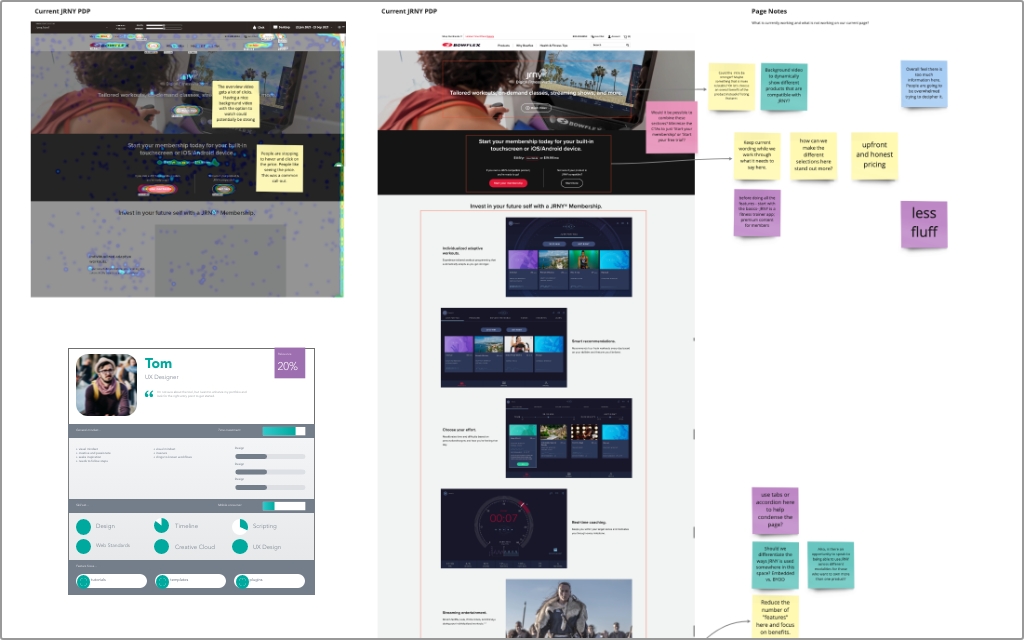Click the 'Streaming entertainment' heading text
The width and height of the screenshot is (1024, 640).
click(464, 613)
